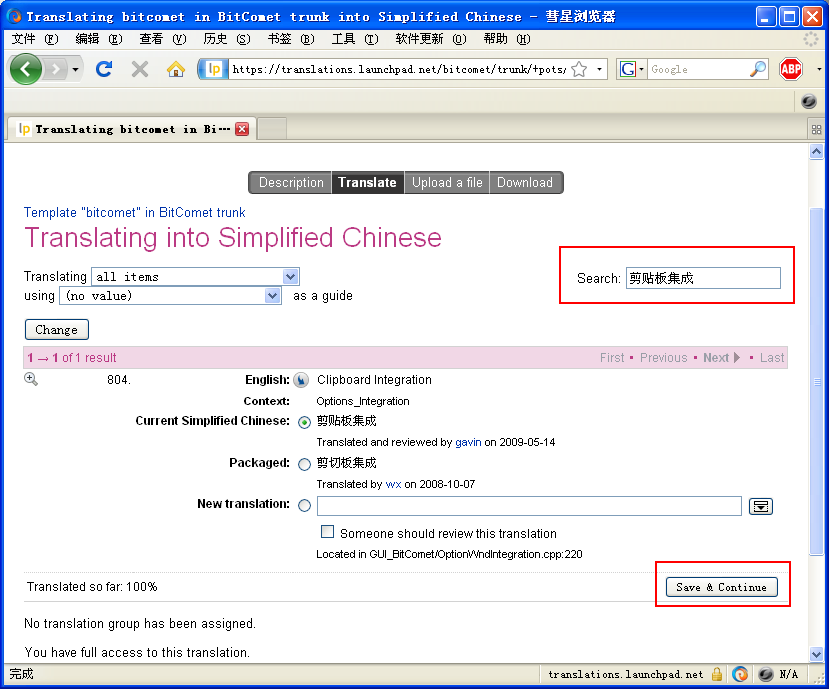Viewport: 829px width, 689px height.
Task: Click the bookmark star in the address bar
Action: pos(579,69)
